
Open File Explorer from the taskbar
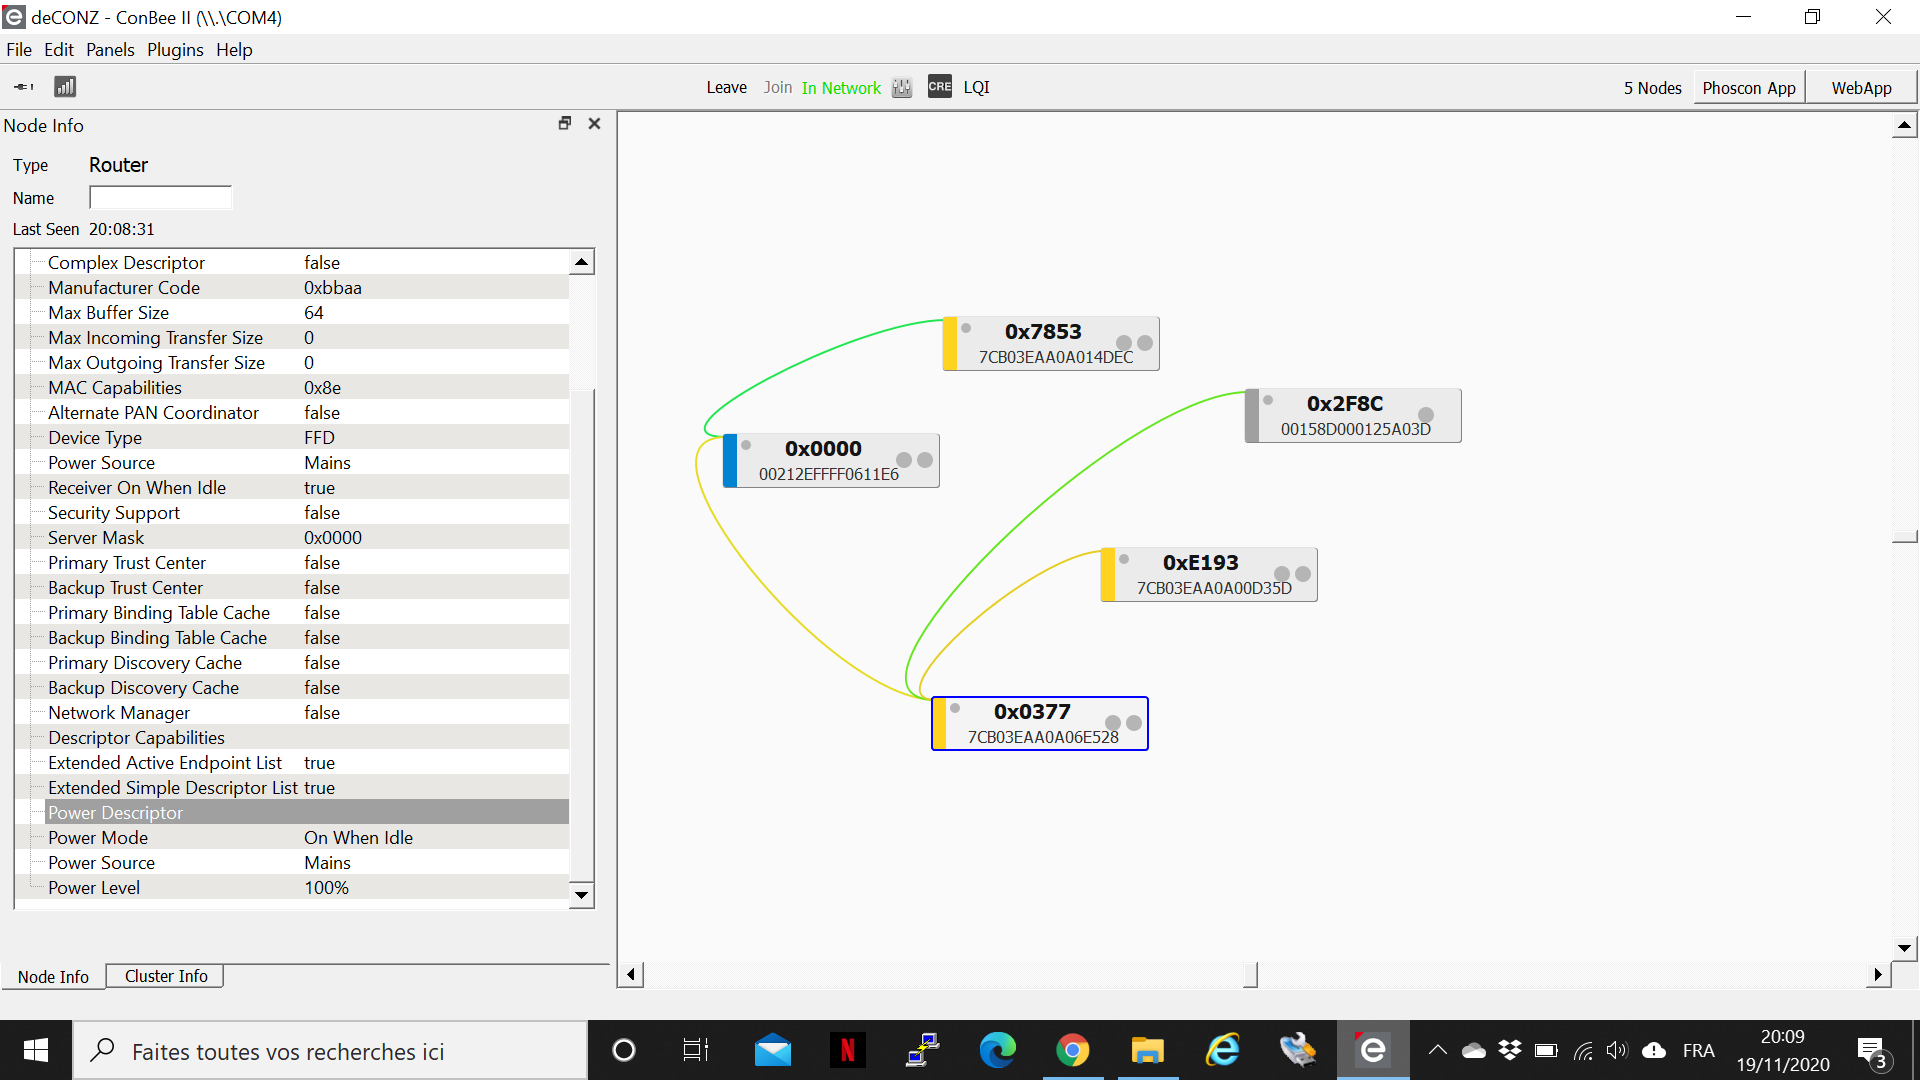[x=1147, y=1051]
